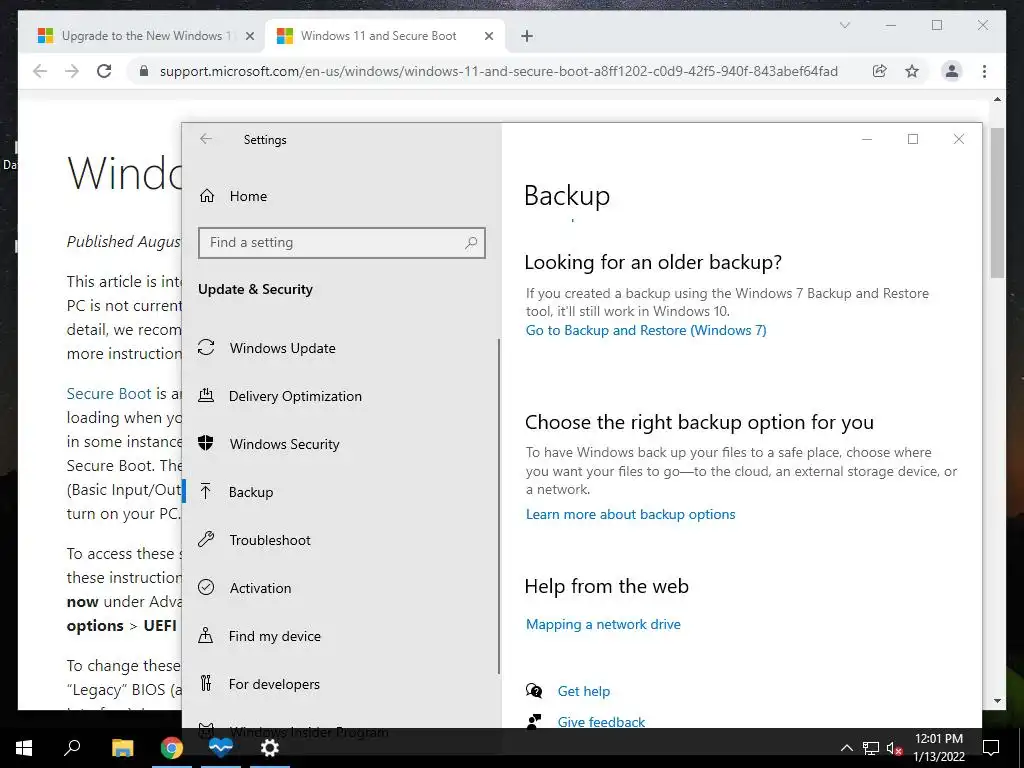The image size is (1024, 768).
Task: Open Learn more about backup options
Action: 630,515
